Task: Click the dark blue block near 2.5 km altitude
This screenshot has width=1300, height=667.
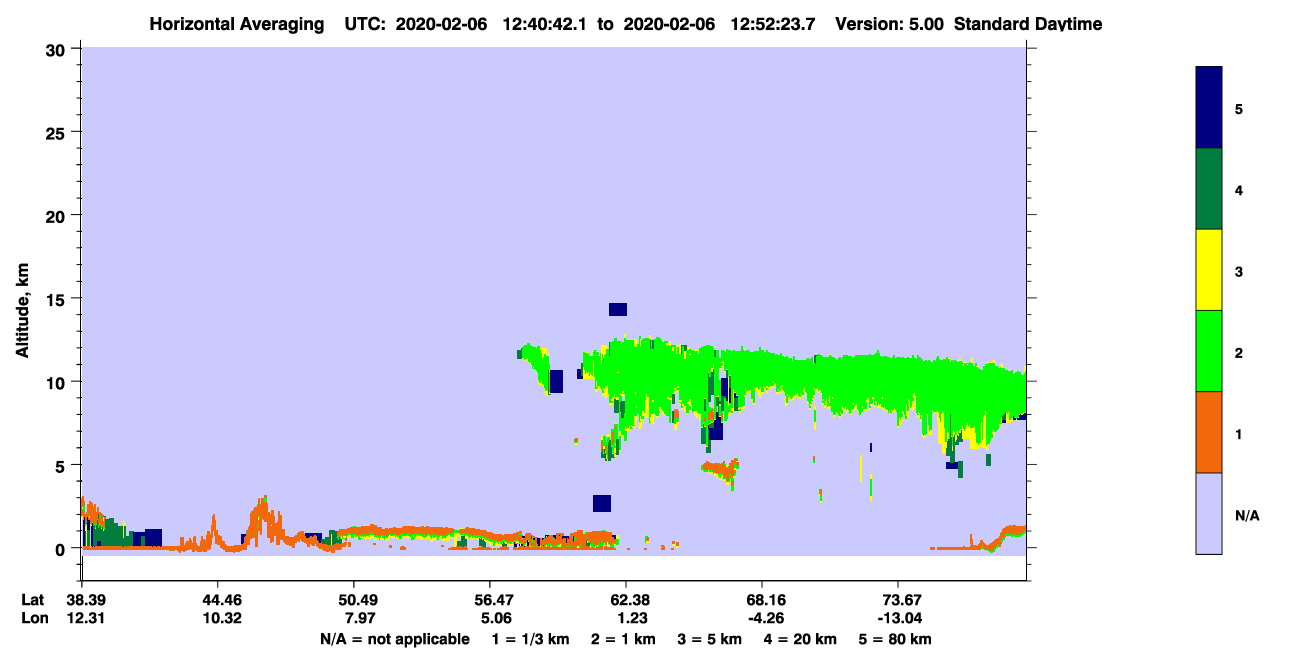Action: pos(602,503)
